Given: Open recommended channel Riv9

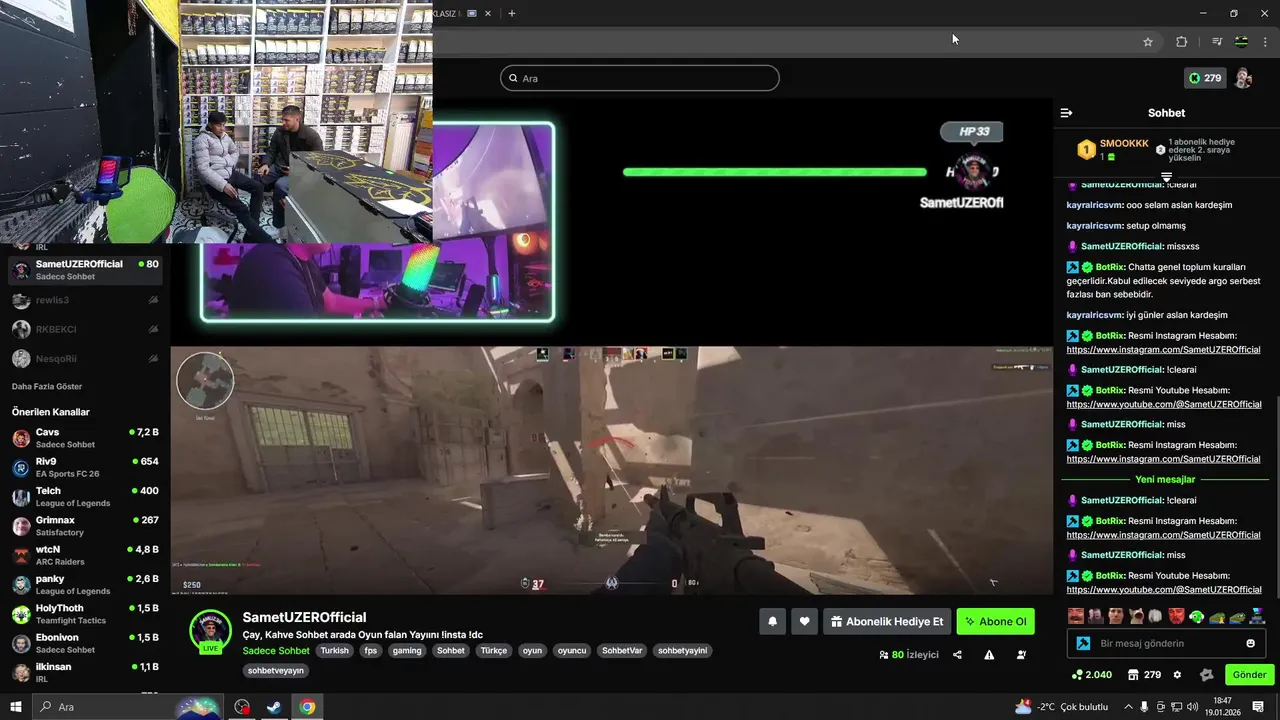Looking at the screenshot, I should (x=85, y=467).
